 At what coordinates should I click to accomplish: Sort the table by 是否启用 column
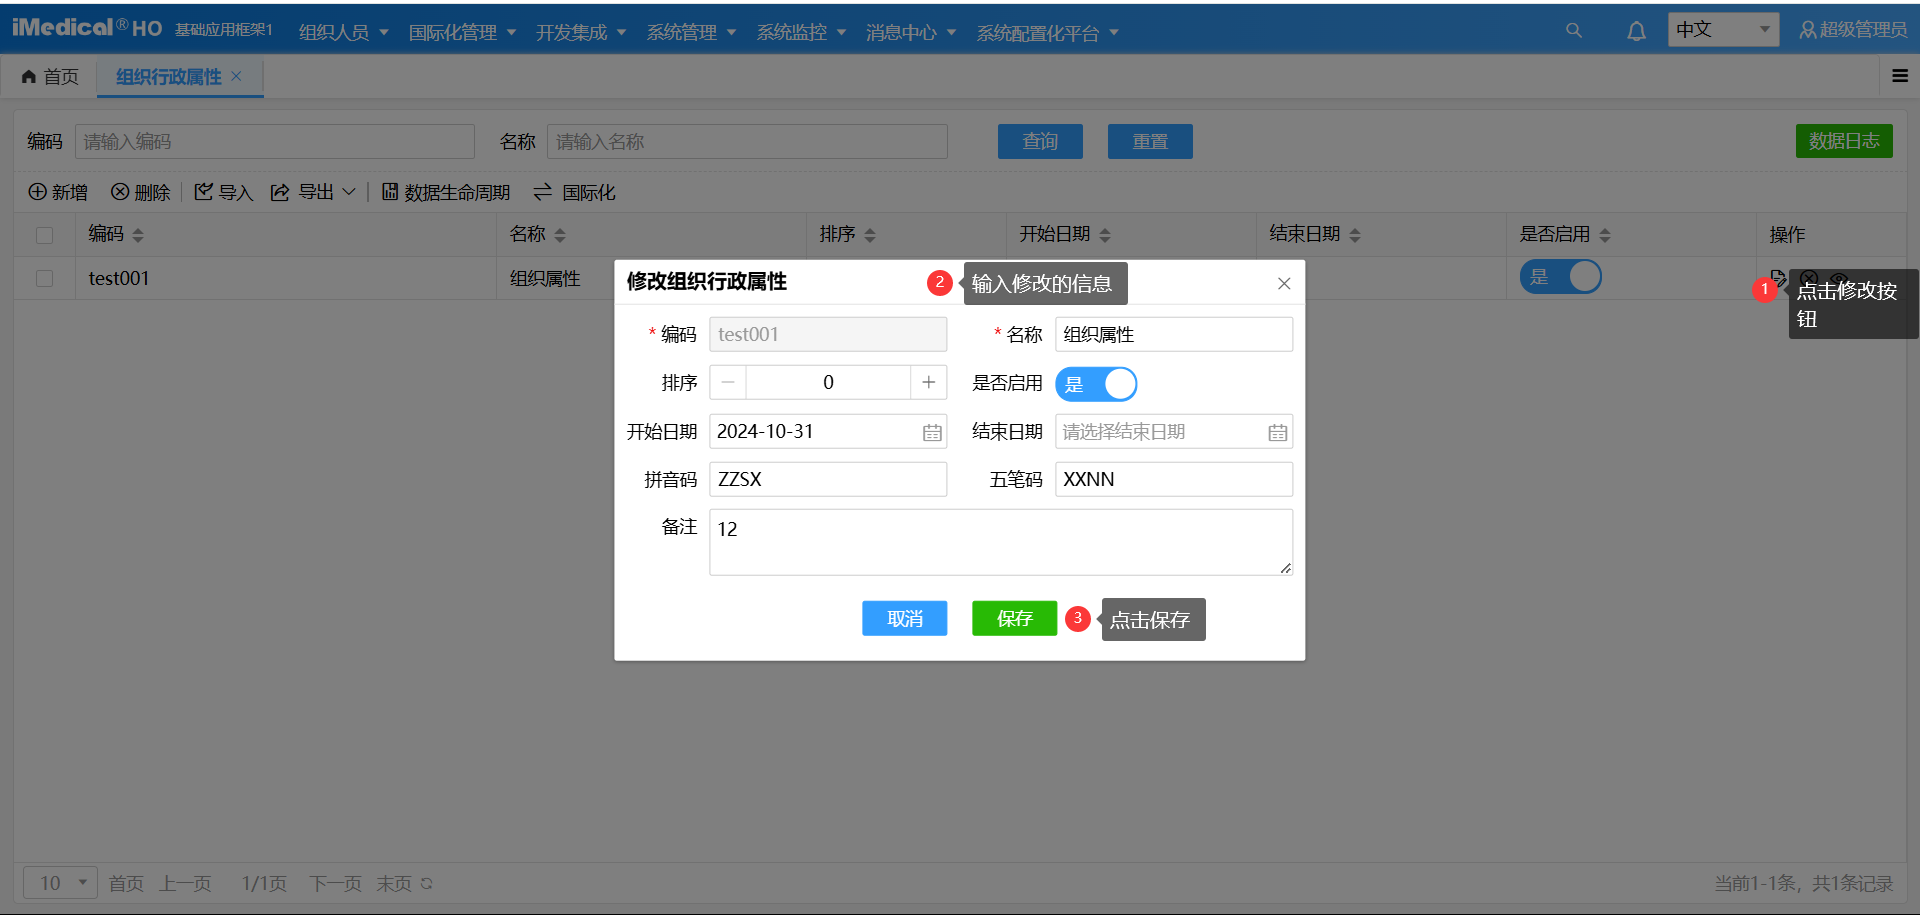point(1605,235)
